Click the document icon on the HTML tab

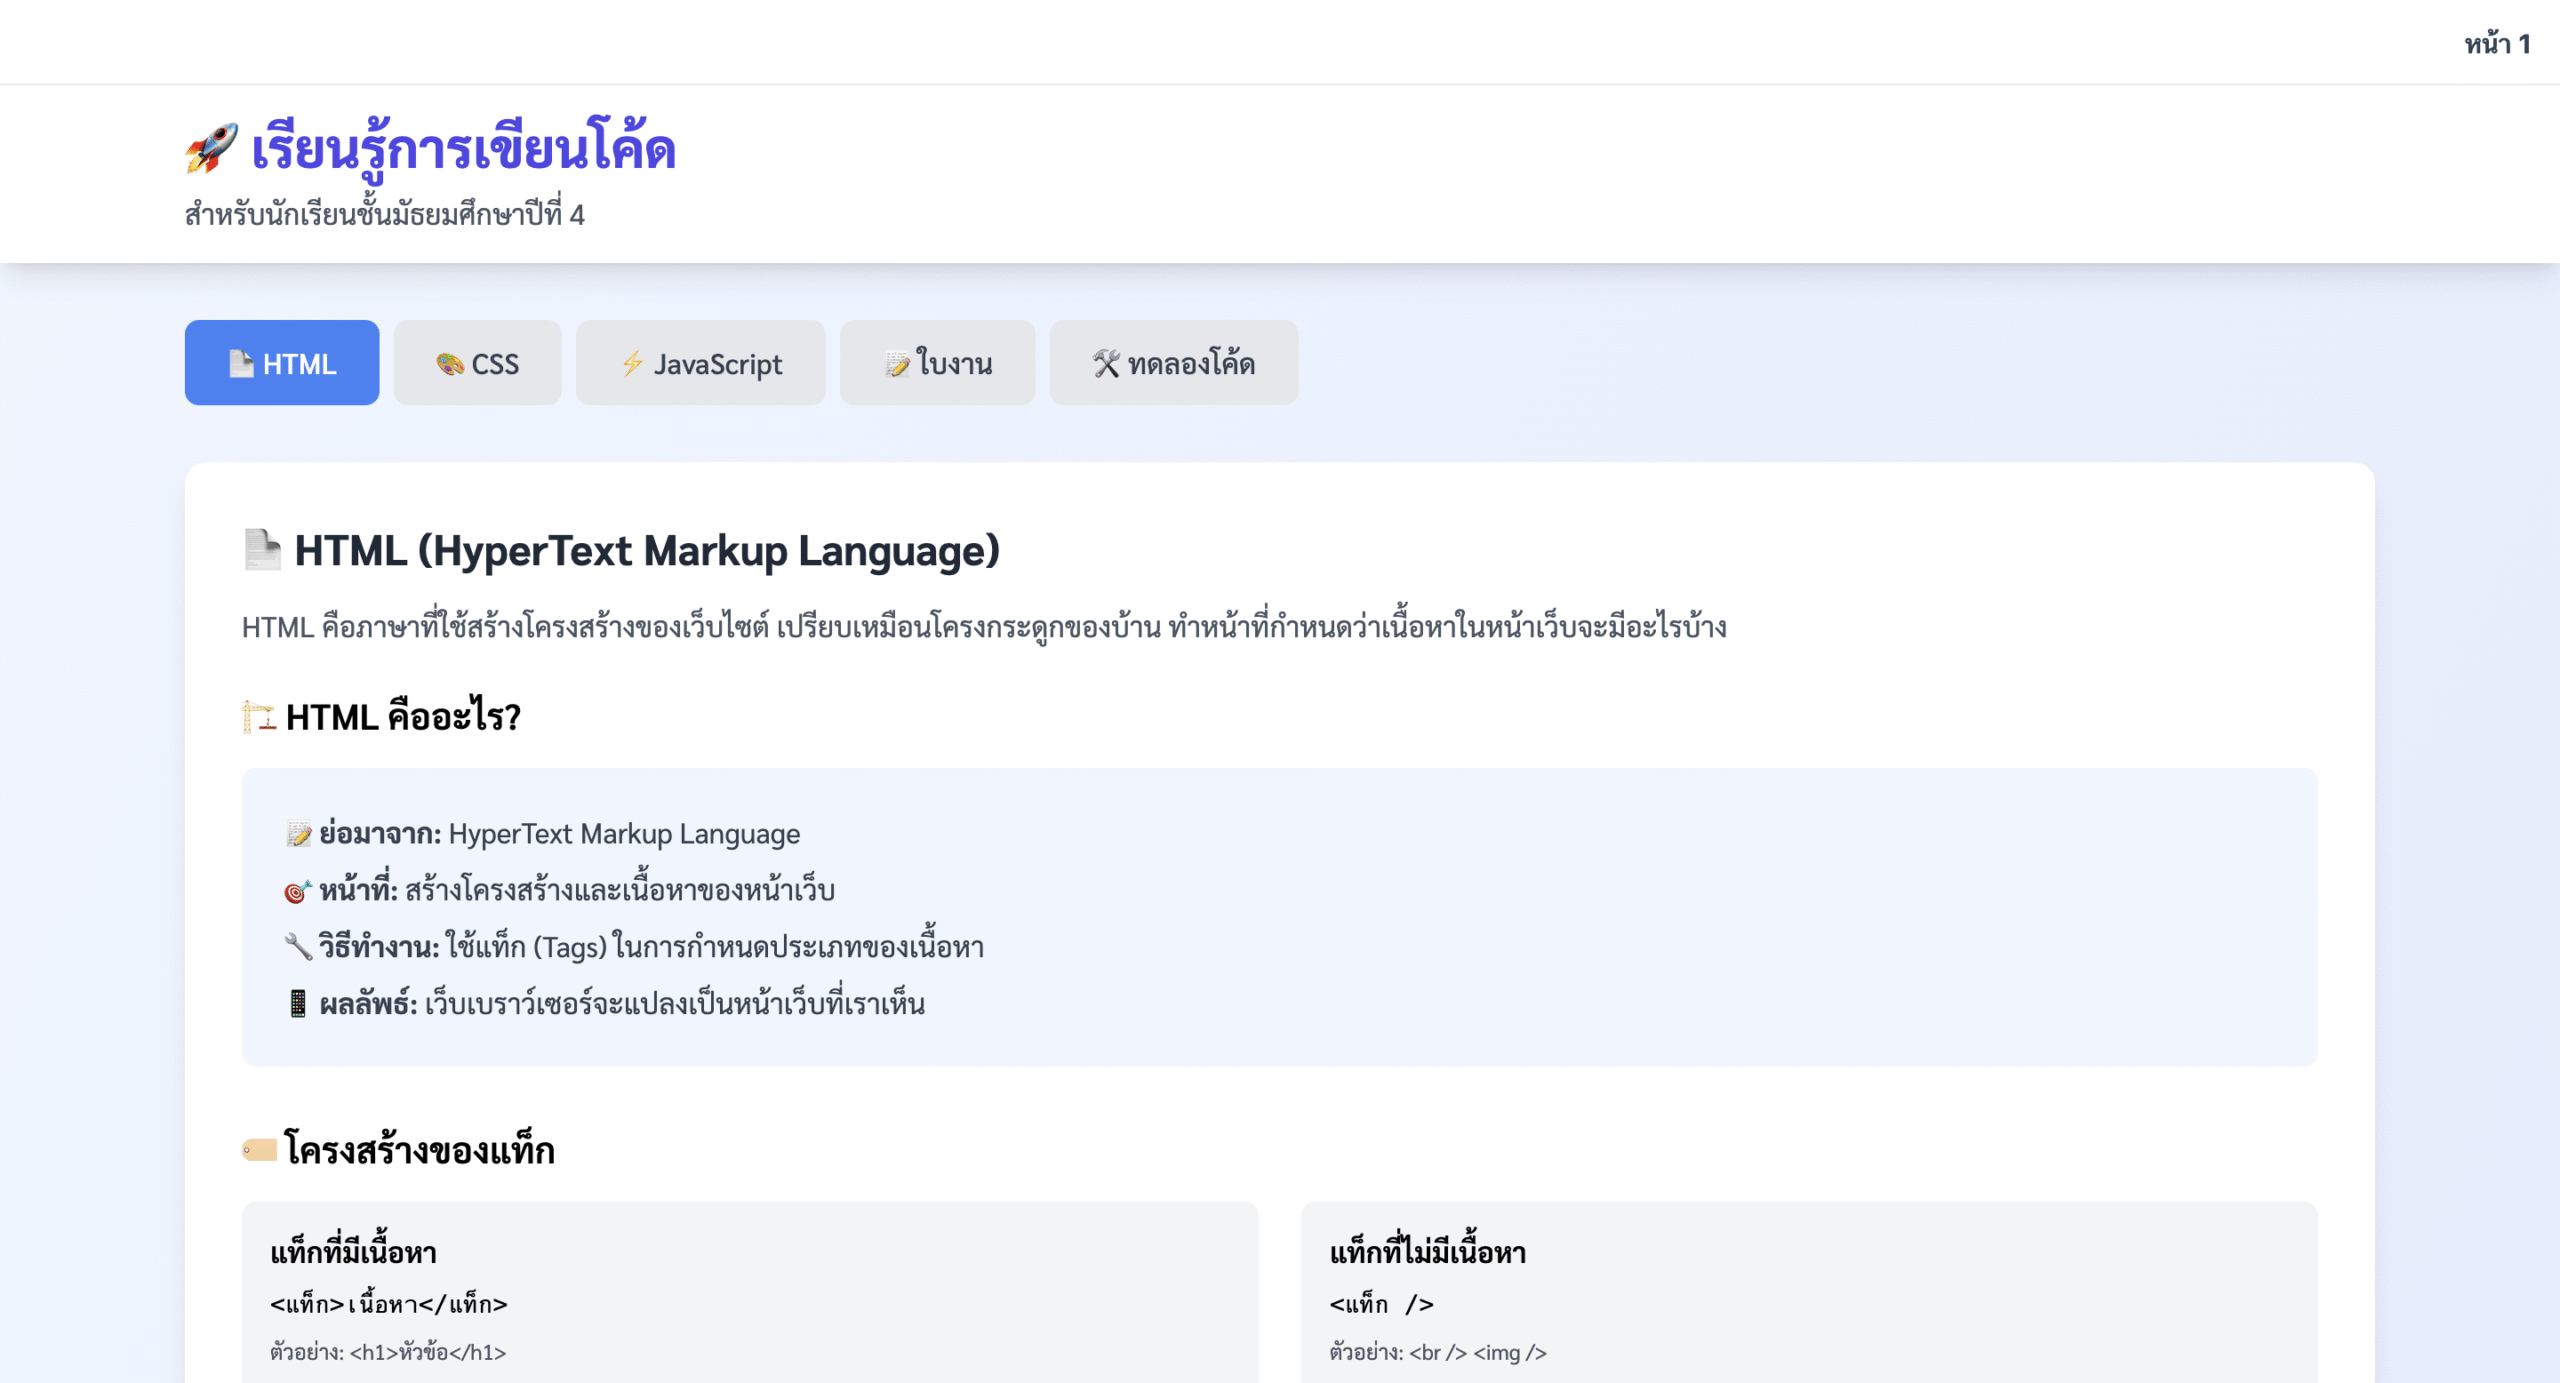pos(241,363)
